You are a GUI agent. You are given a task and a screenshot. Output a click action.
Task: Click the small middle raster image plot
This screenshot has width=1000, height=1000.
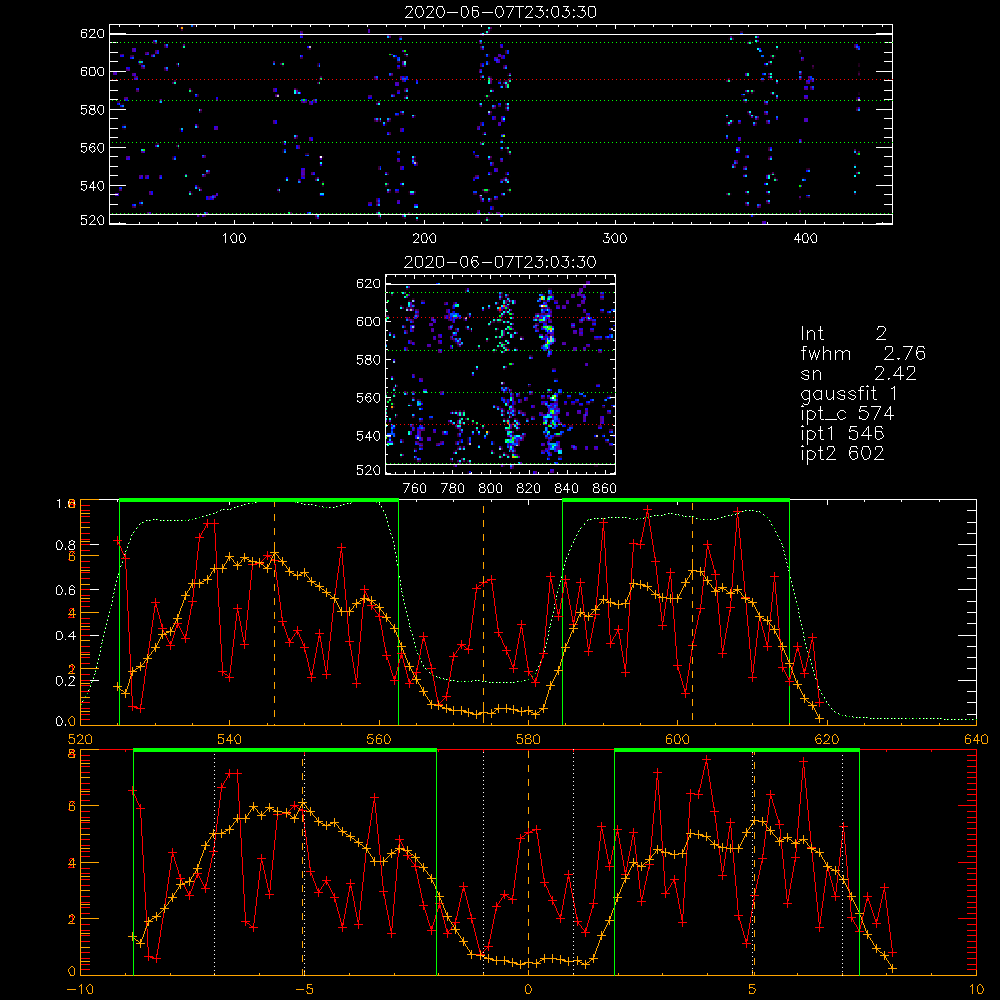coord(501,374)
